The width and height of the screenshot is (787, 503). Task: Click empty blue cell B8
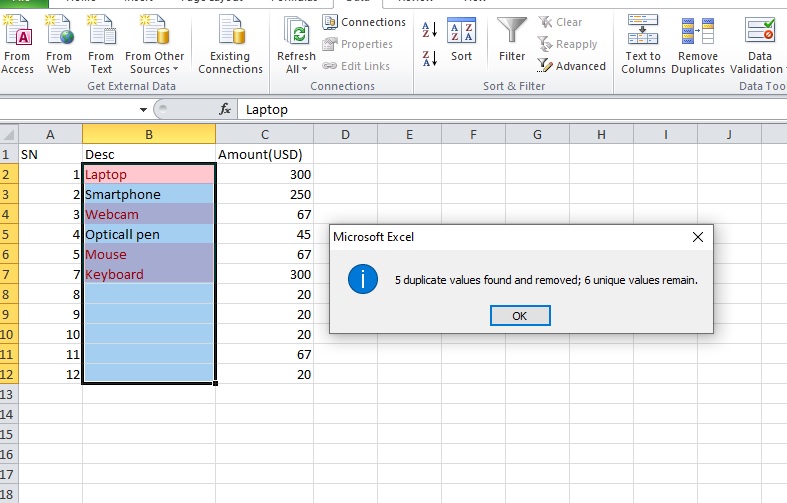click(x=149, y=295)
